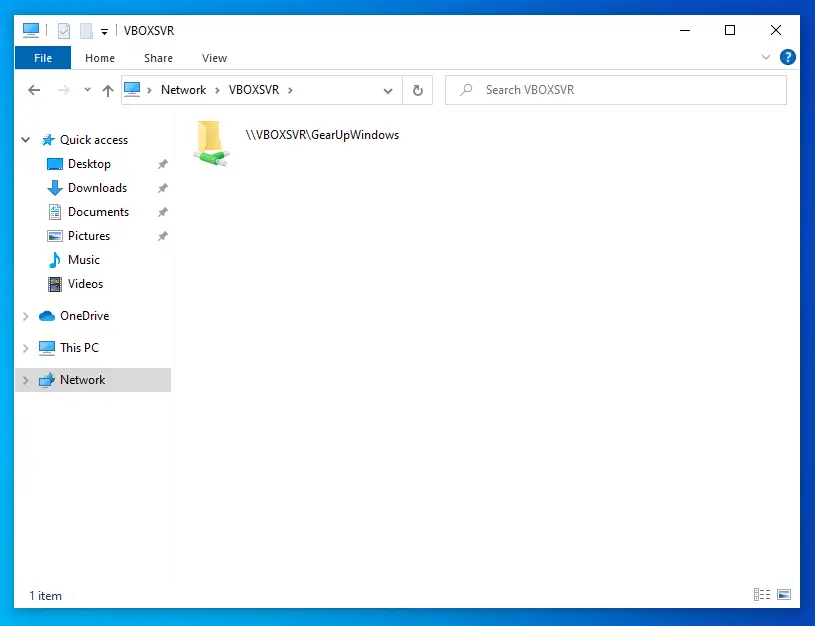Click the search magnifier icon

pos(466,90)
